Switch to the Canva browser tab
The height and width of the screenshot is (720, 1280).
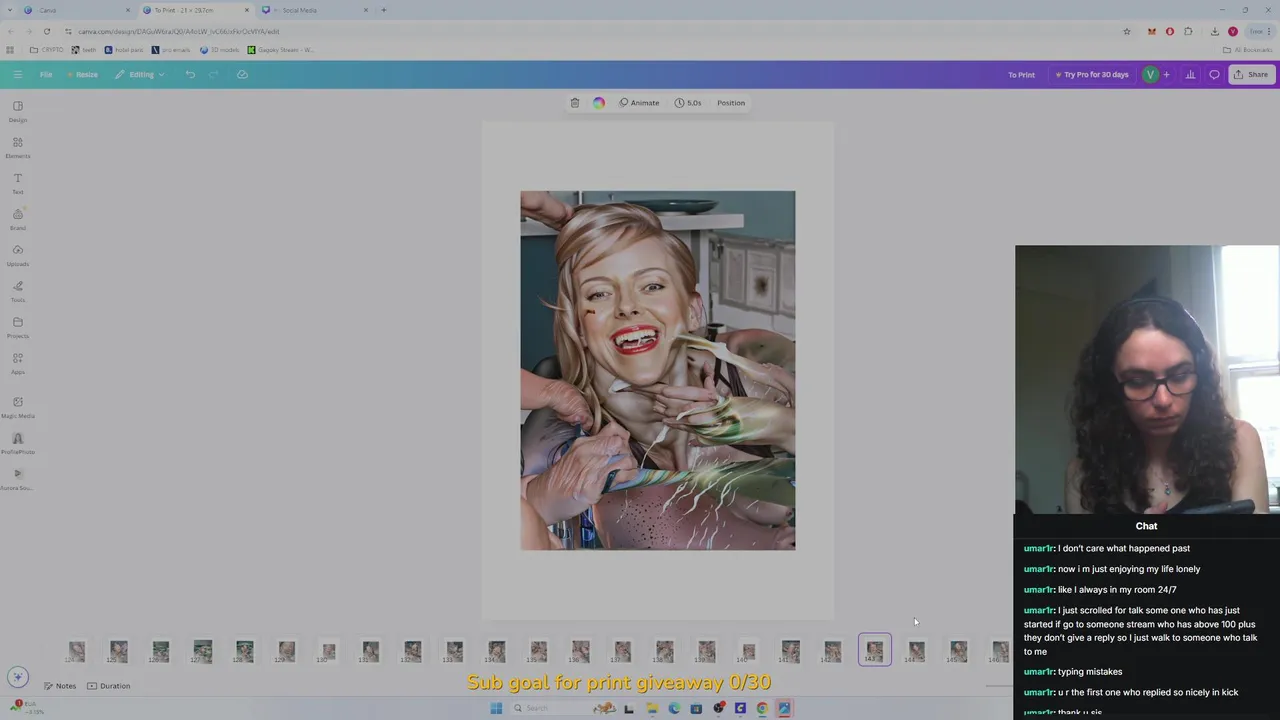[75, 10]
